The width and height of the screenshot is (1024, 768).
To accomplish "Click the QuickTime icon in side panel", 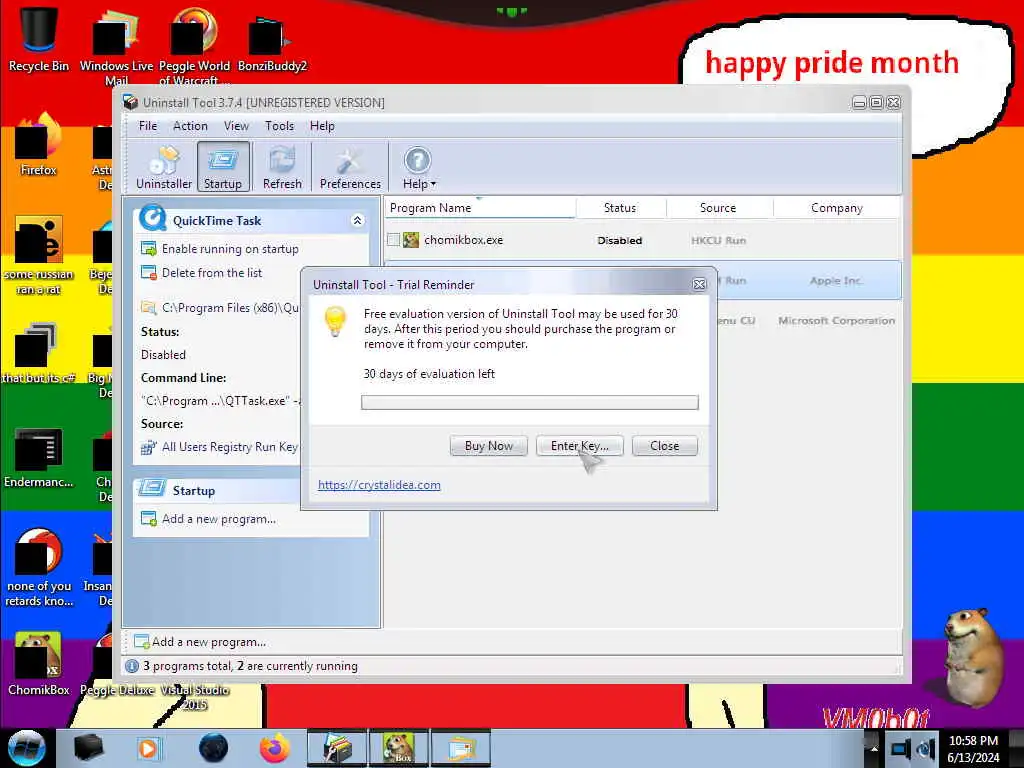I will click(153, 219).
